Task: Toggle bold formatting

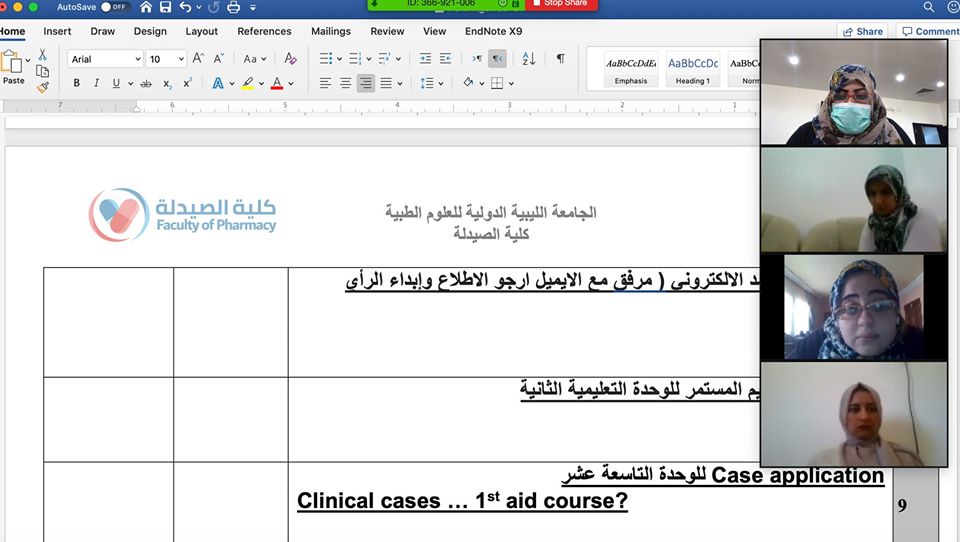Action: pyautogui.click(x=76, y=84)
